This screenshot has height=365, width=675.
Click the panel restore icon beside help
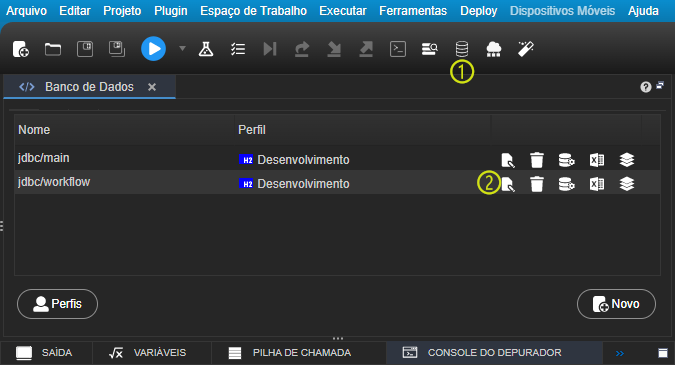click(x=660, y=85)
